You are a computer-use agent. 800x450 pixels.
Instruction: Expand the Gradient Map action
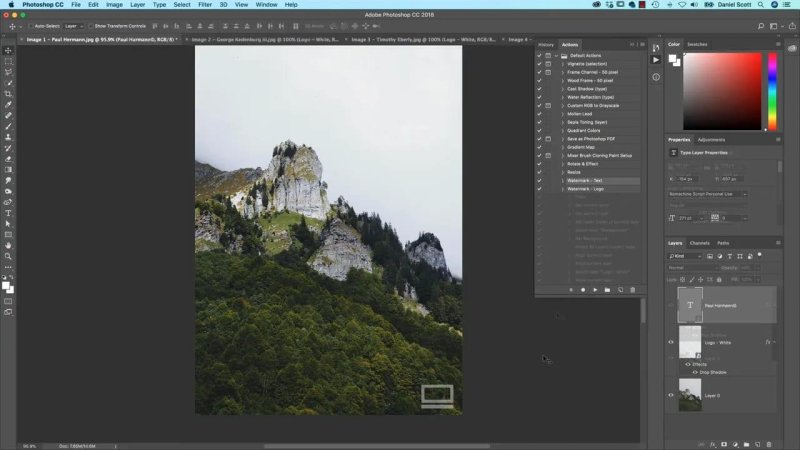563,147
